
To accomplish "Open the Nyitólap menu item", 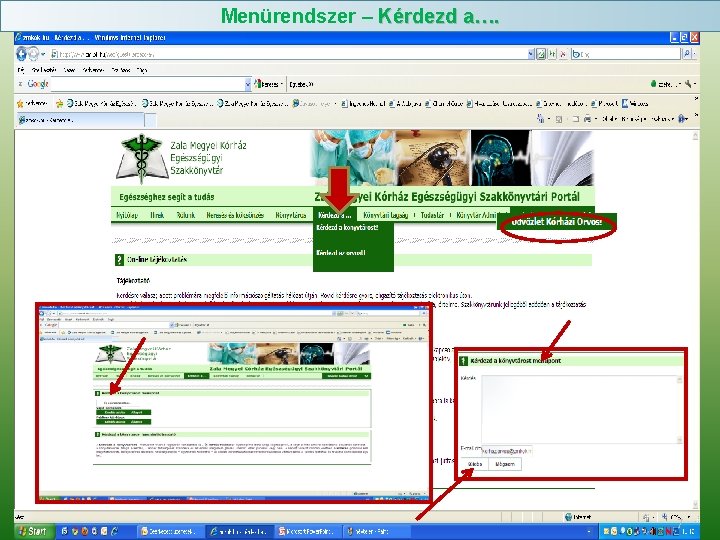I will coord(127,215).
